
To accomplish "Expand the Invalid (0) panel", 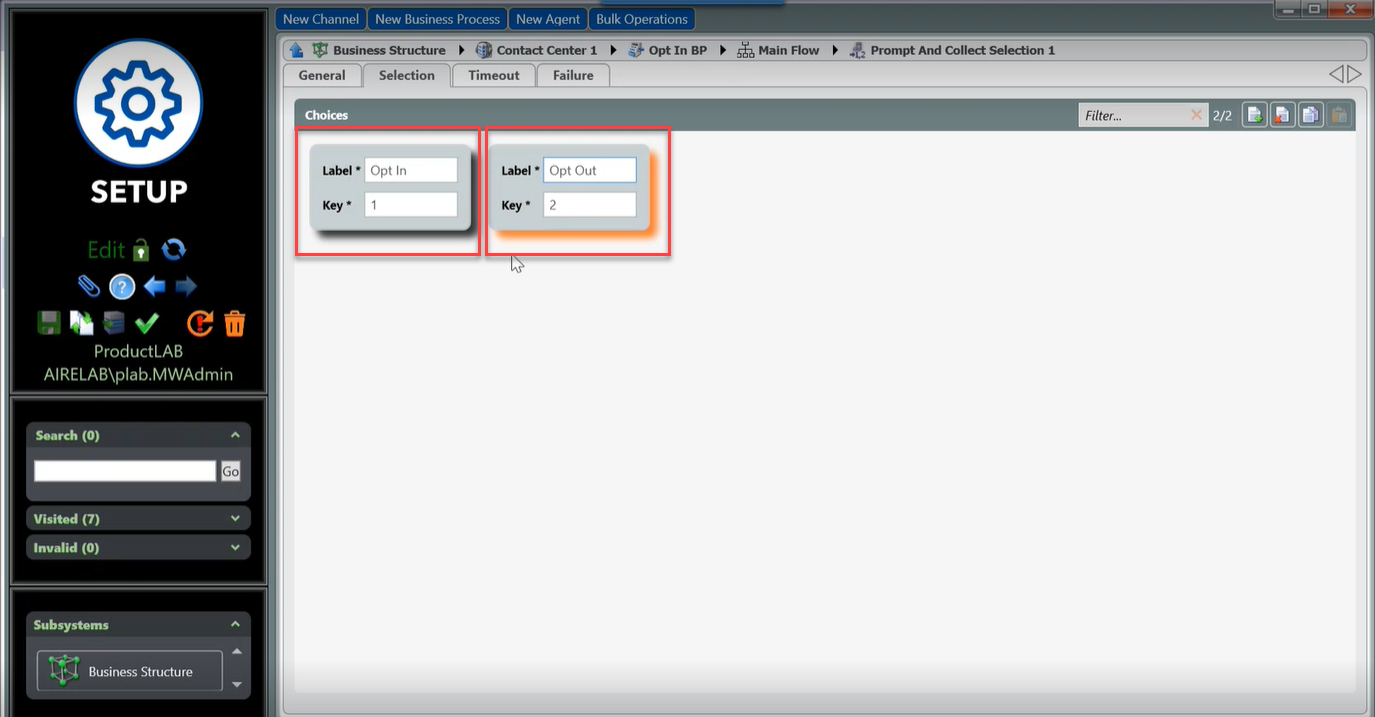I will [x=235, y=548].
